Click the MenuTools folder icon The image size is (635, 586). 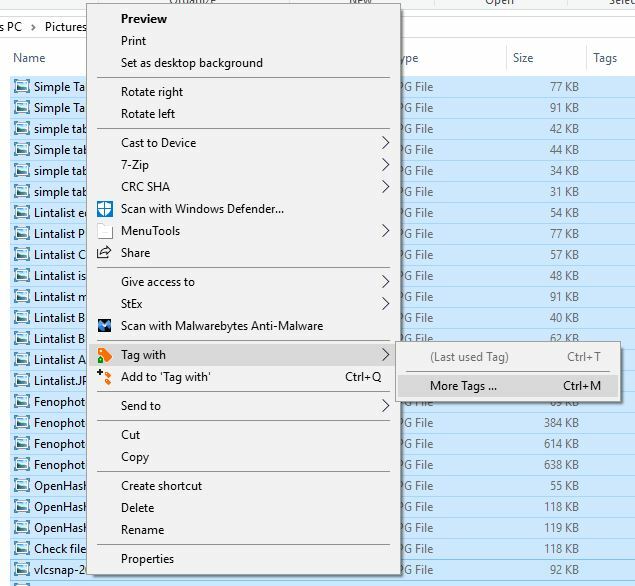pyautogui.click(x=104, y=231)
